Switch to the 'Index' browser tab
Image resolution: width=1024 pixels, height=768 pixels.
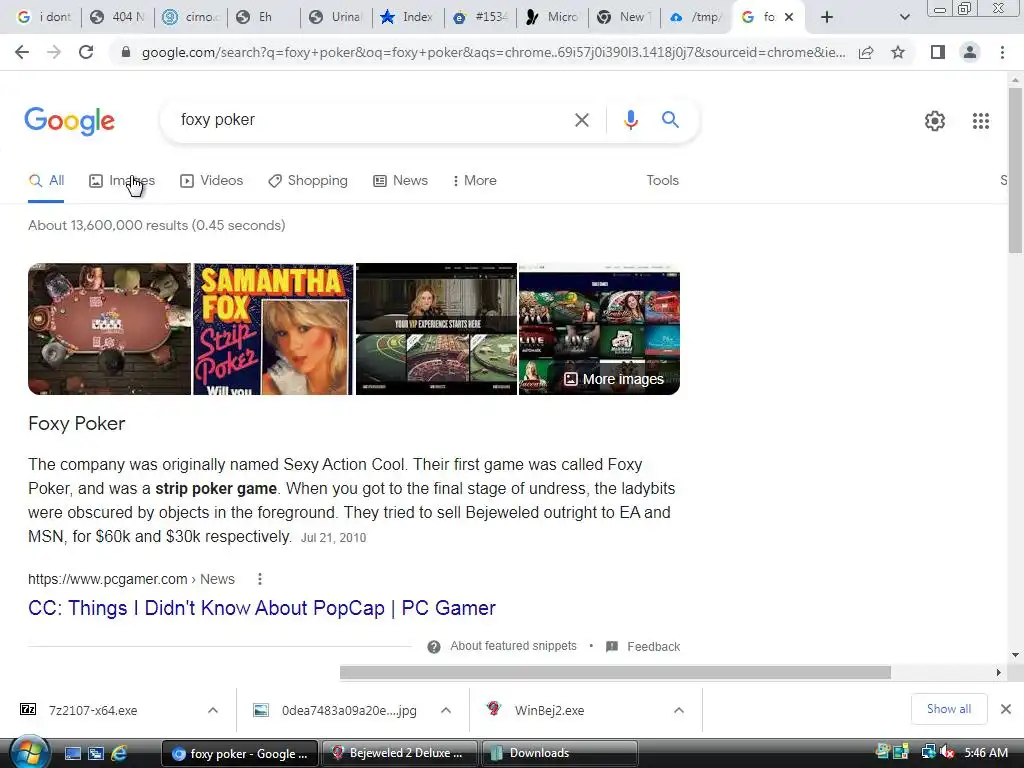click(x=407, y=17)
